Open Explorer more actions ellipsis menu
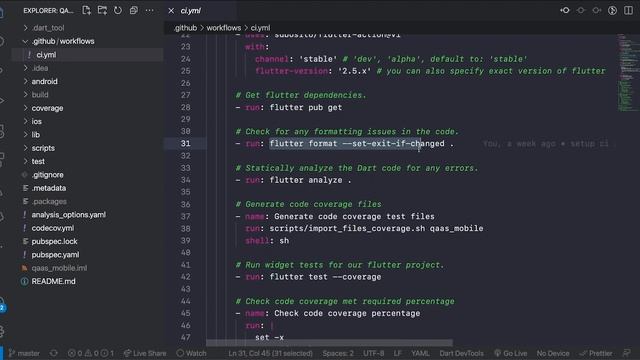The image size is (640, 360). 149,10
